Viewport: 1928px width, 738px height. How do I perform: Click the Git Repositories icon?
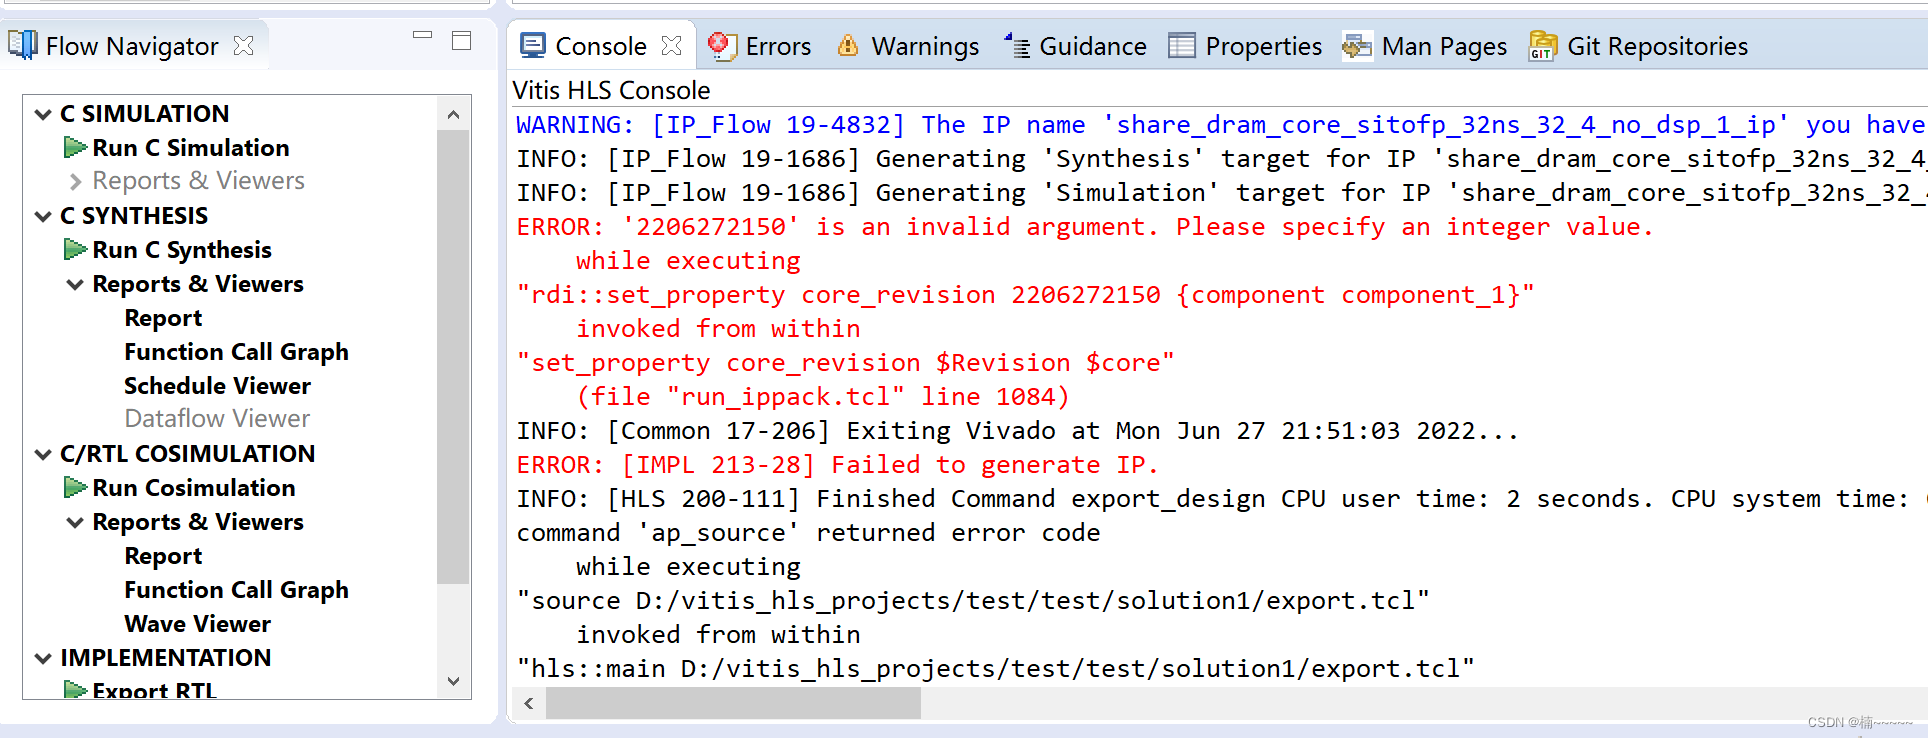[x=1542, y=45]
